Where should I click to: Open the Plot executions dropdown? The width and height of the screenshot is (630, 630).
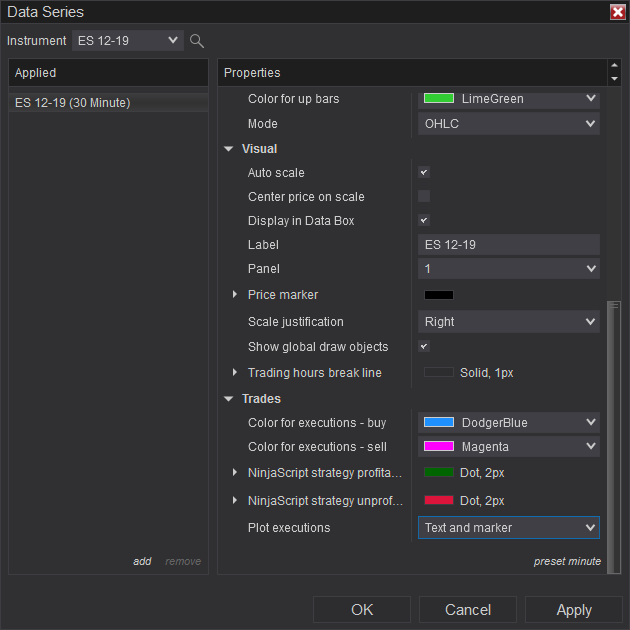coord(508,528)
